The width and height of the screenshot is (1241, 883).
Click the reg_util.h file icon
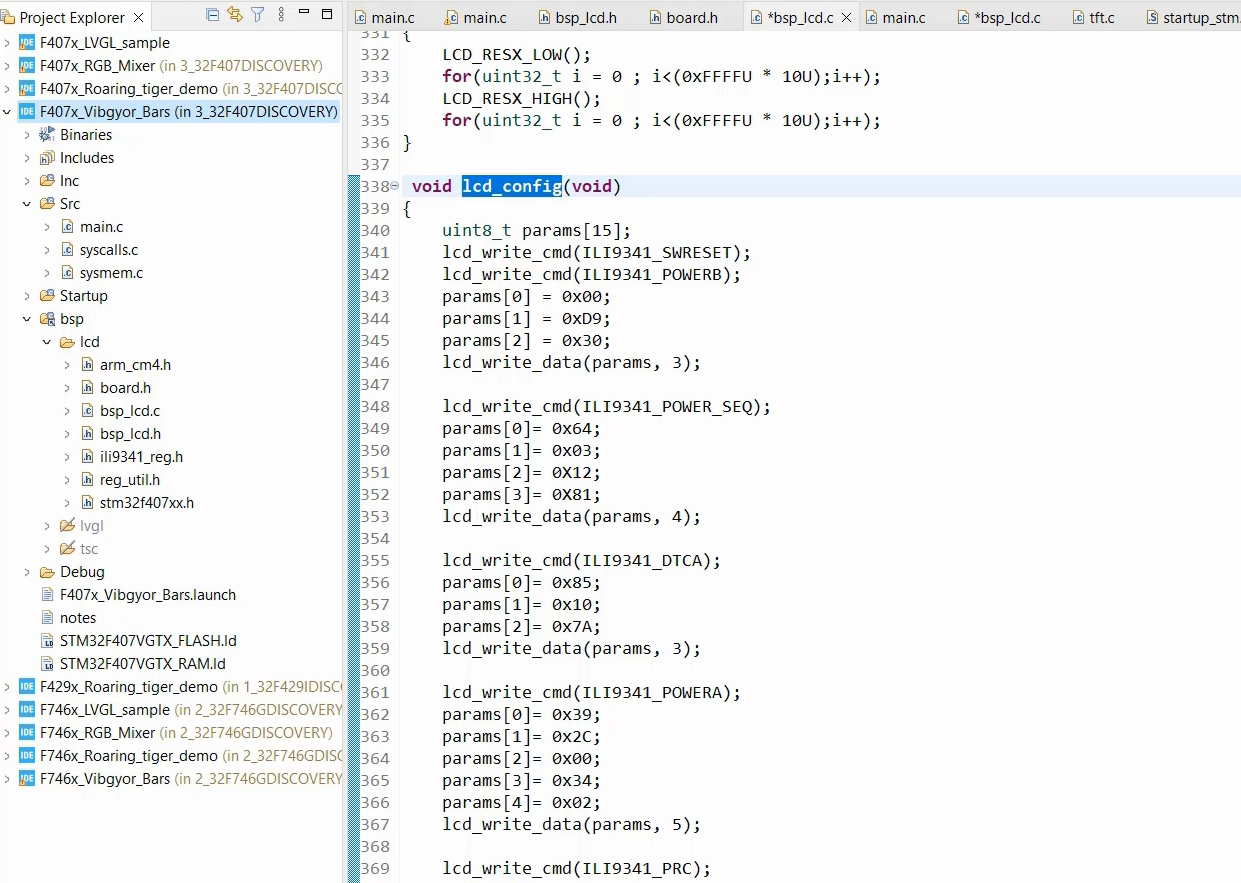pos(87,480)
